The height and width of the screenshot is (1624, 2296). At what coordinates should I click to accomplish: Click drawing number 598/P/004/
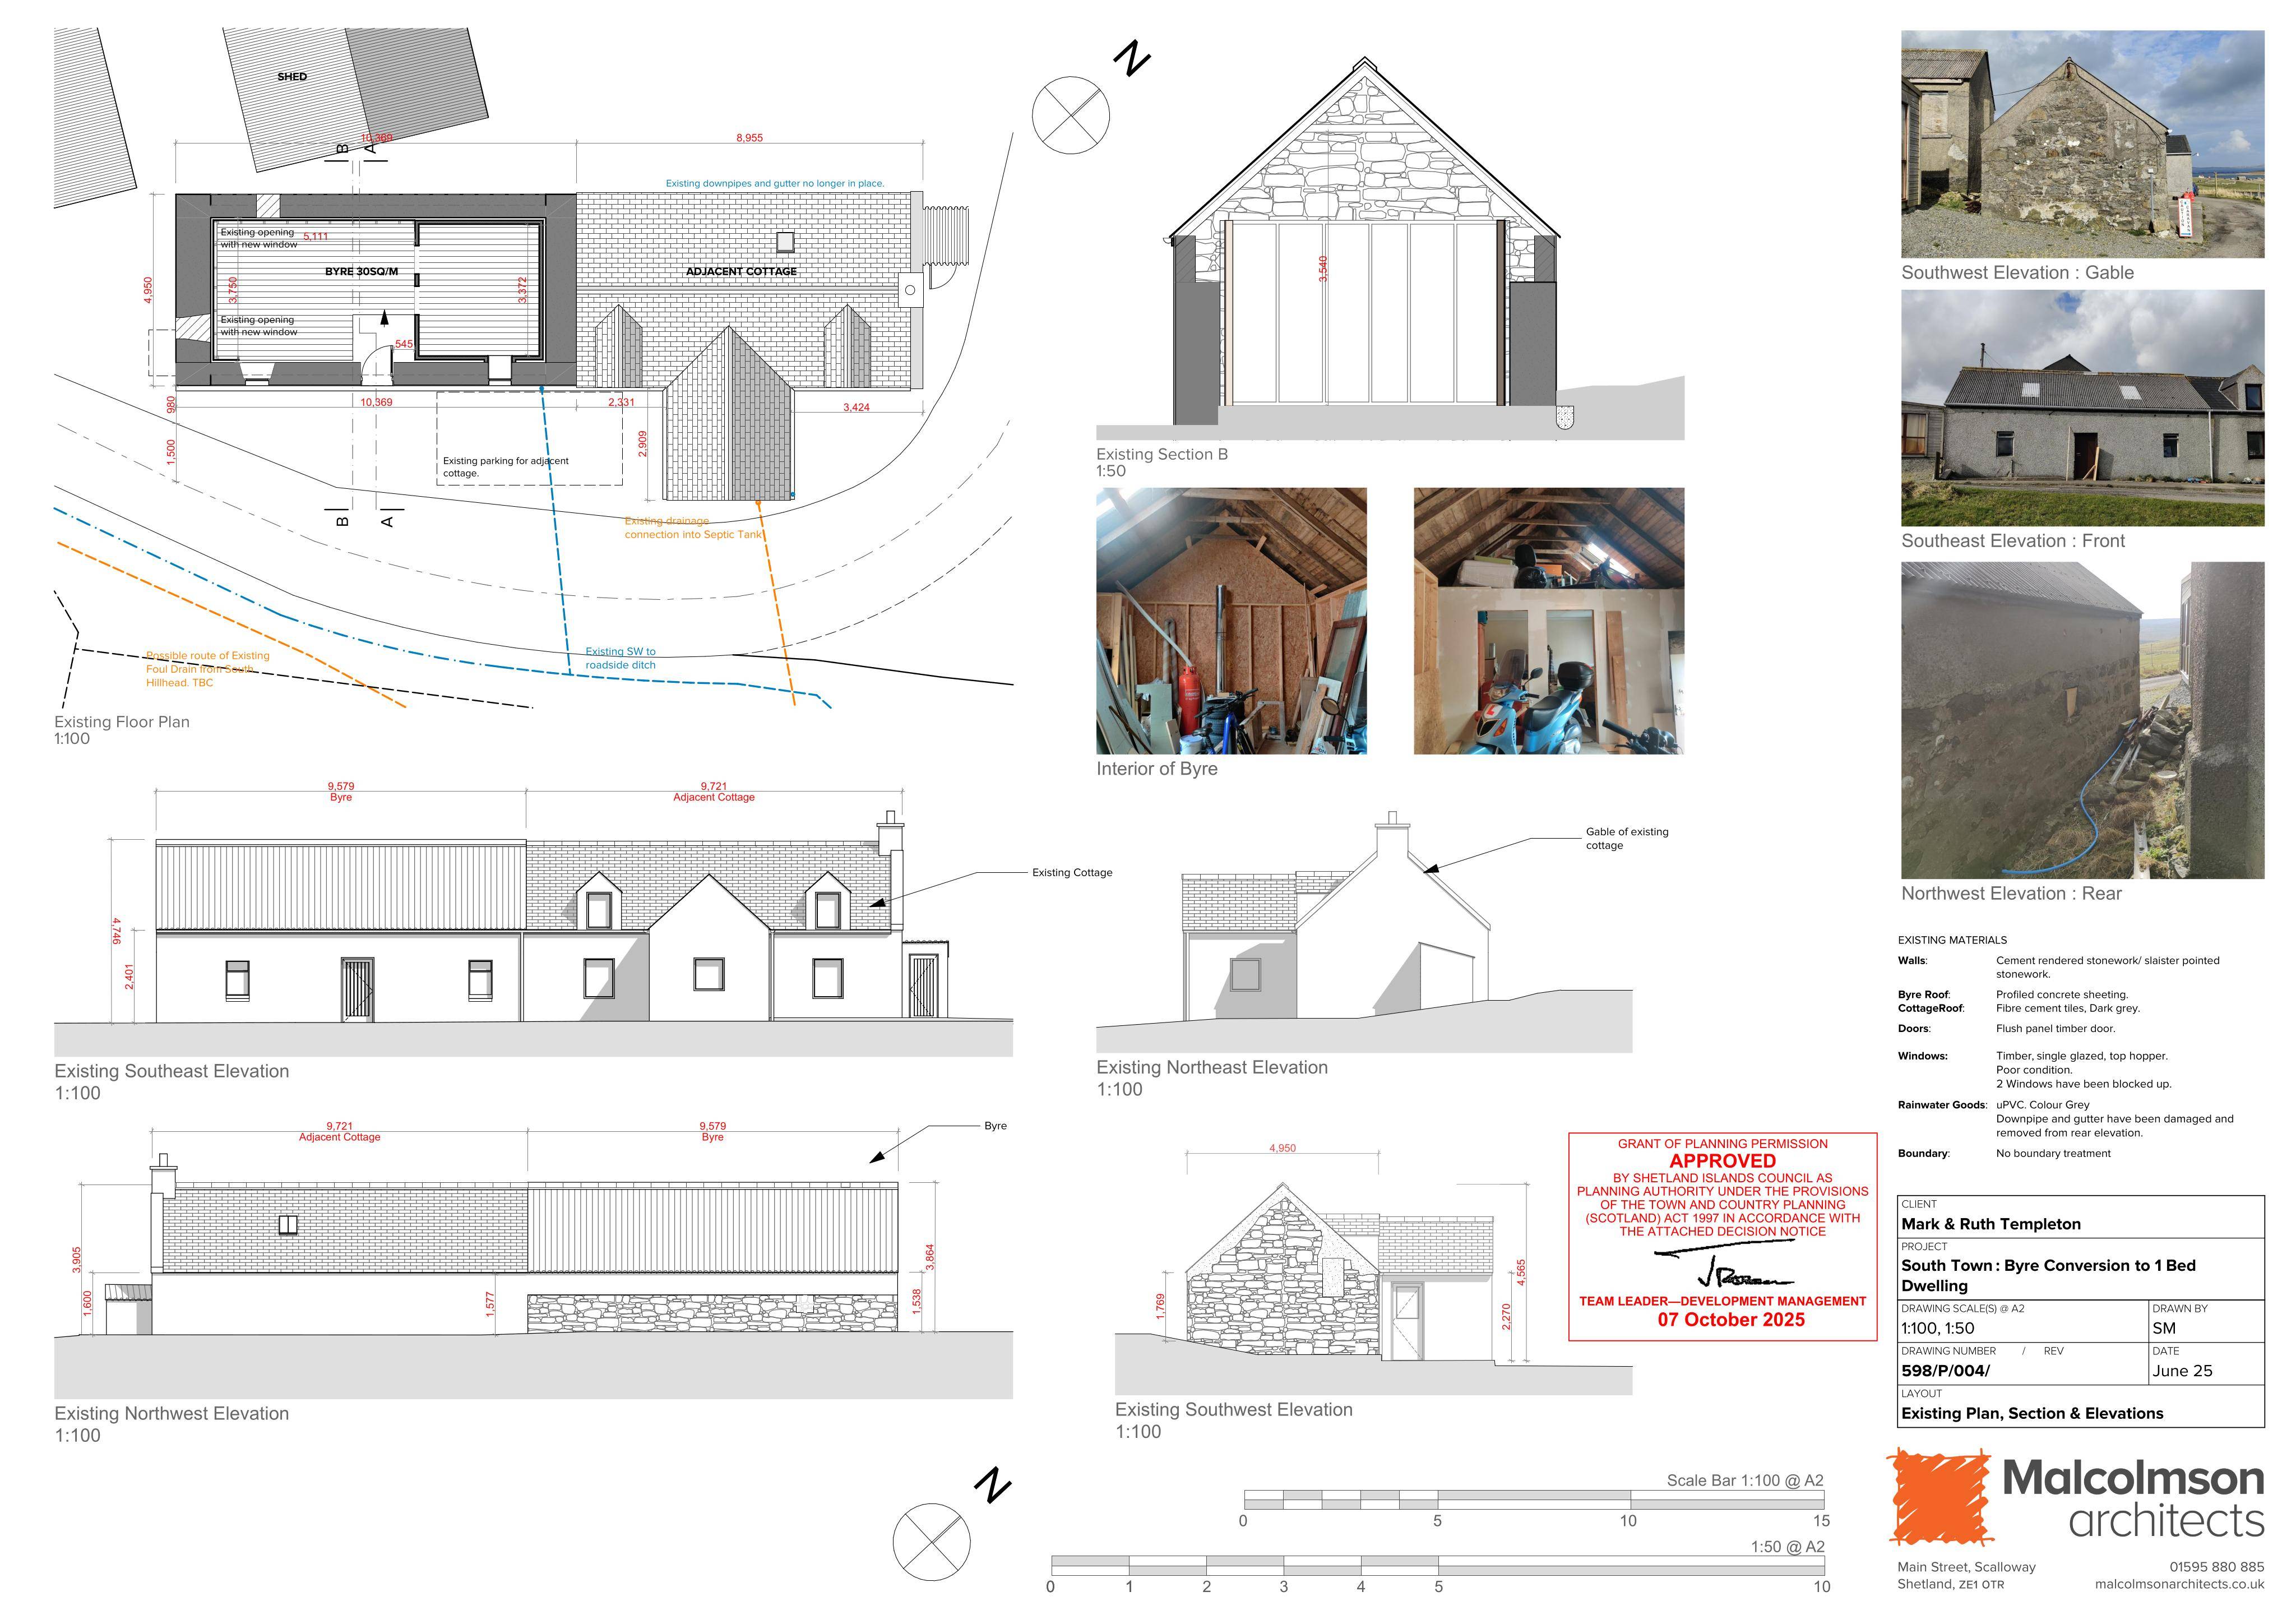[1946, 1371]
